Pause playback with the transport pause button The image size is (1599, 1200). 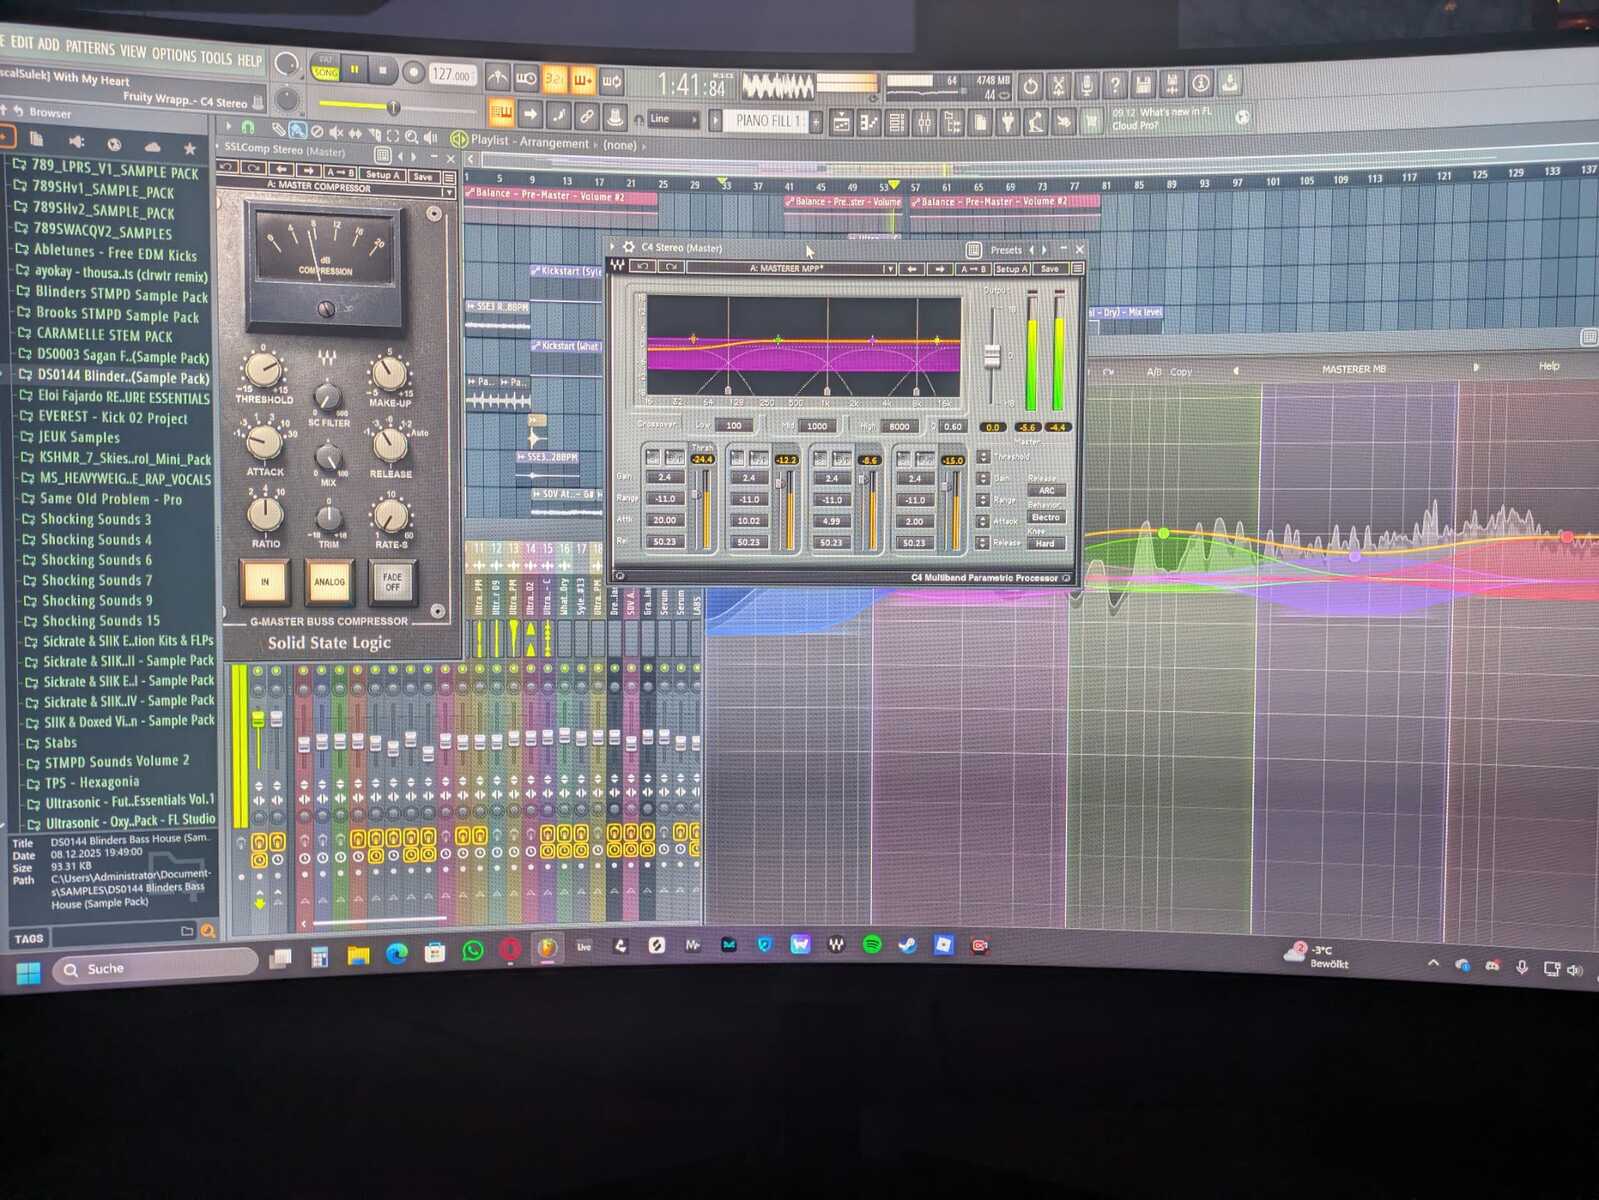coord(354,70)
